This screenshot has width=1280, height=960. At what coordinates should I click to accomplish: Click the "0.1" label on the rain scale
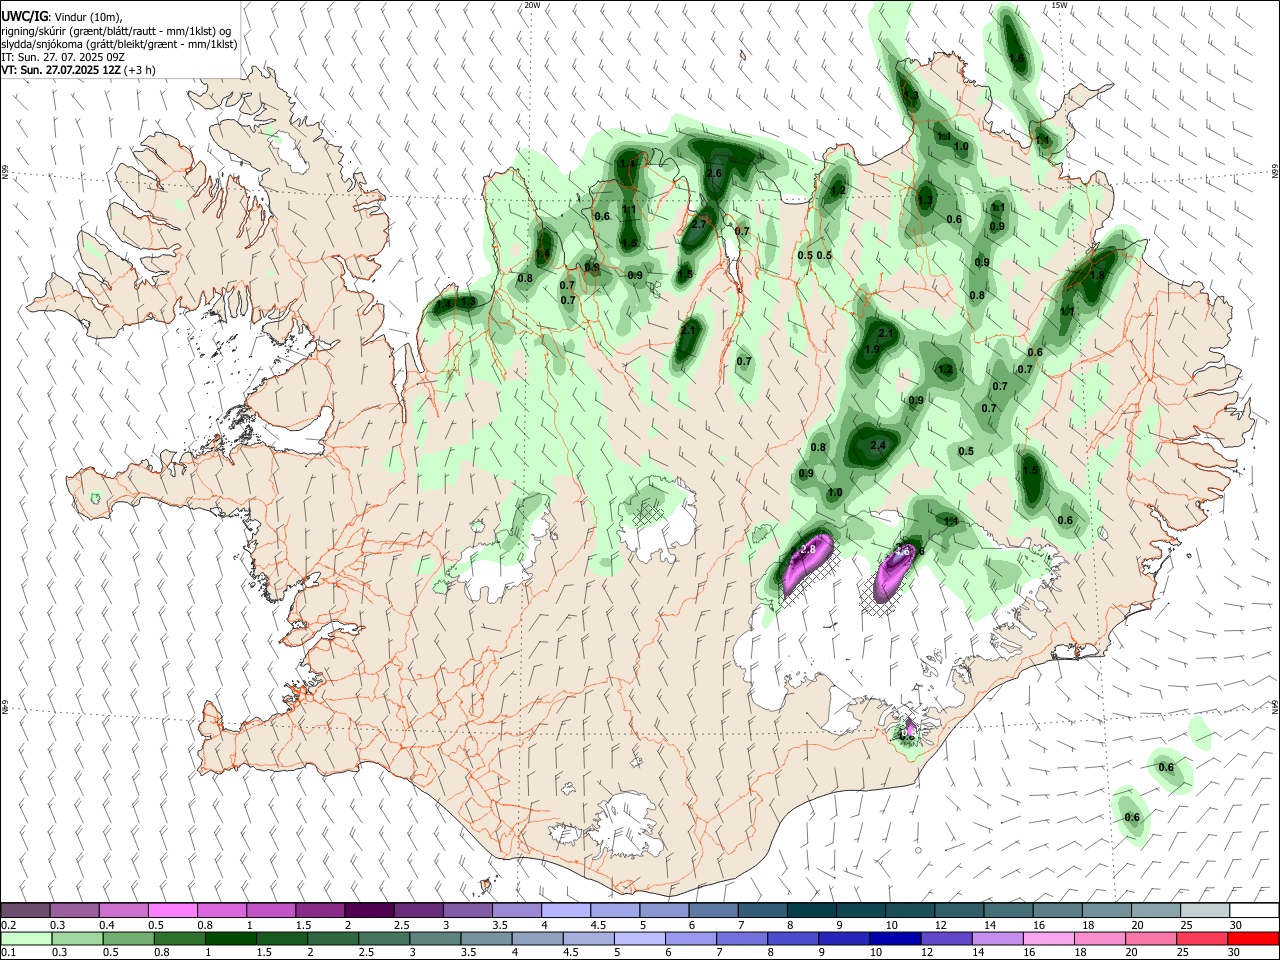tap(8, 953)
